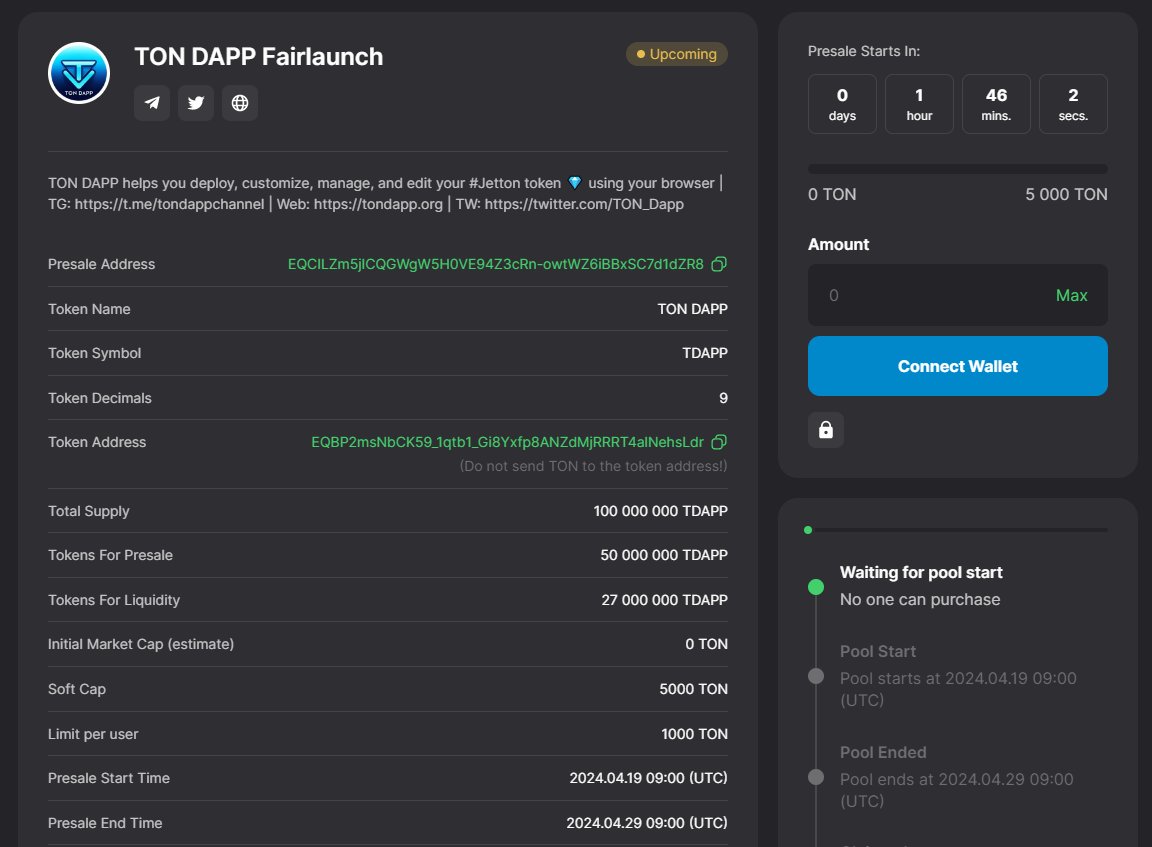Click the stage progress bar above Waiting for pool start
The height and width of the screenshot is (847, 1152).
957,530
